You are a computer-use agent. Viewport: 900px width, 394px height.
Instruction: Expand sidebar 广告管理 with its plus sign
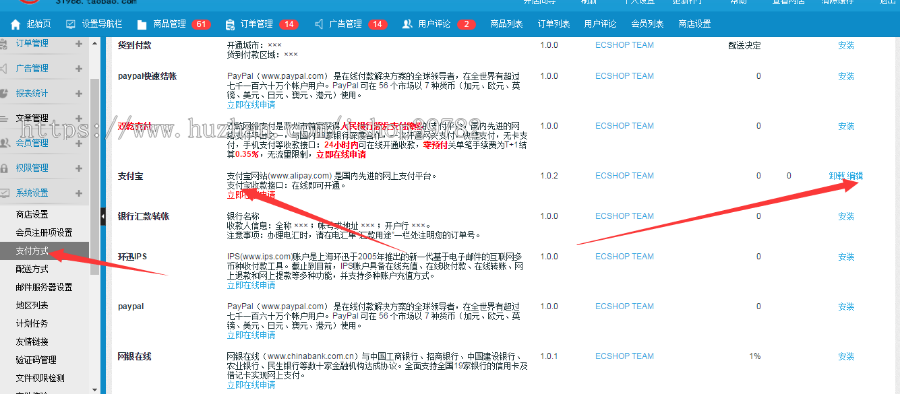pos(79,68)
